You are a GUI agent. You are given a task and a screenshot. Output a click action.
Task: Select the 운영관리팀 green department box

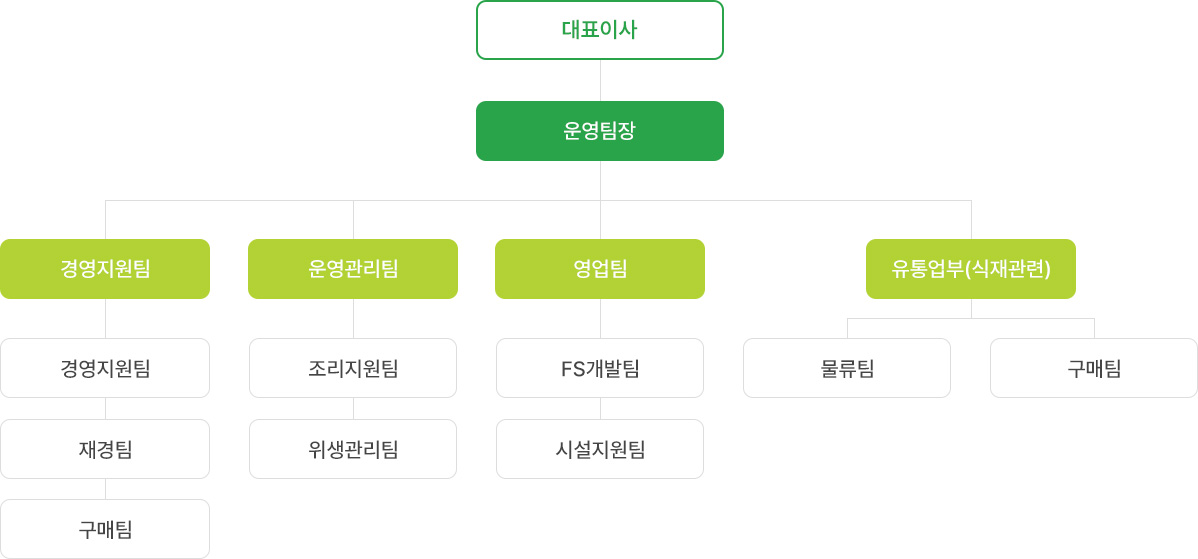point(353,269)
